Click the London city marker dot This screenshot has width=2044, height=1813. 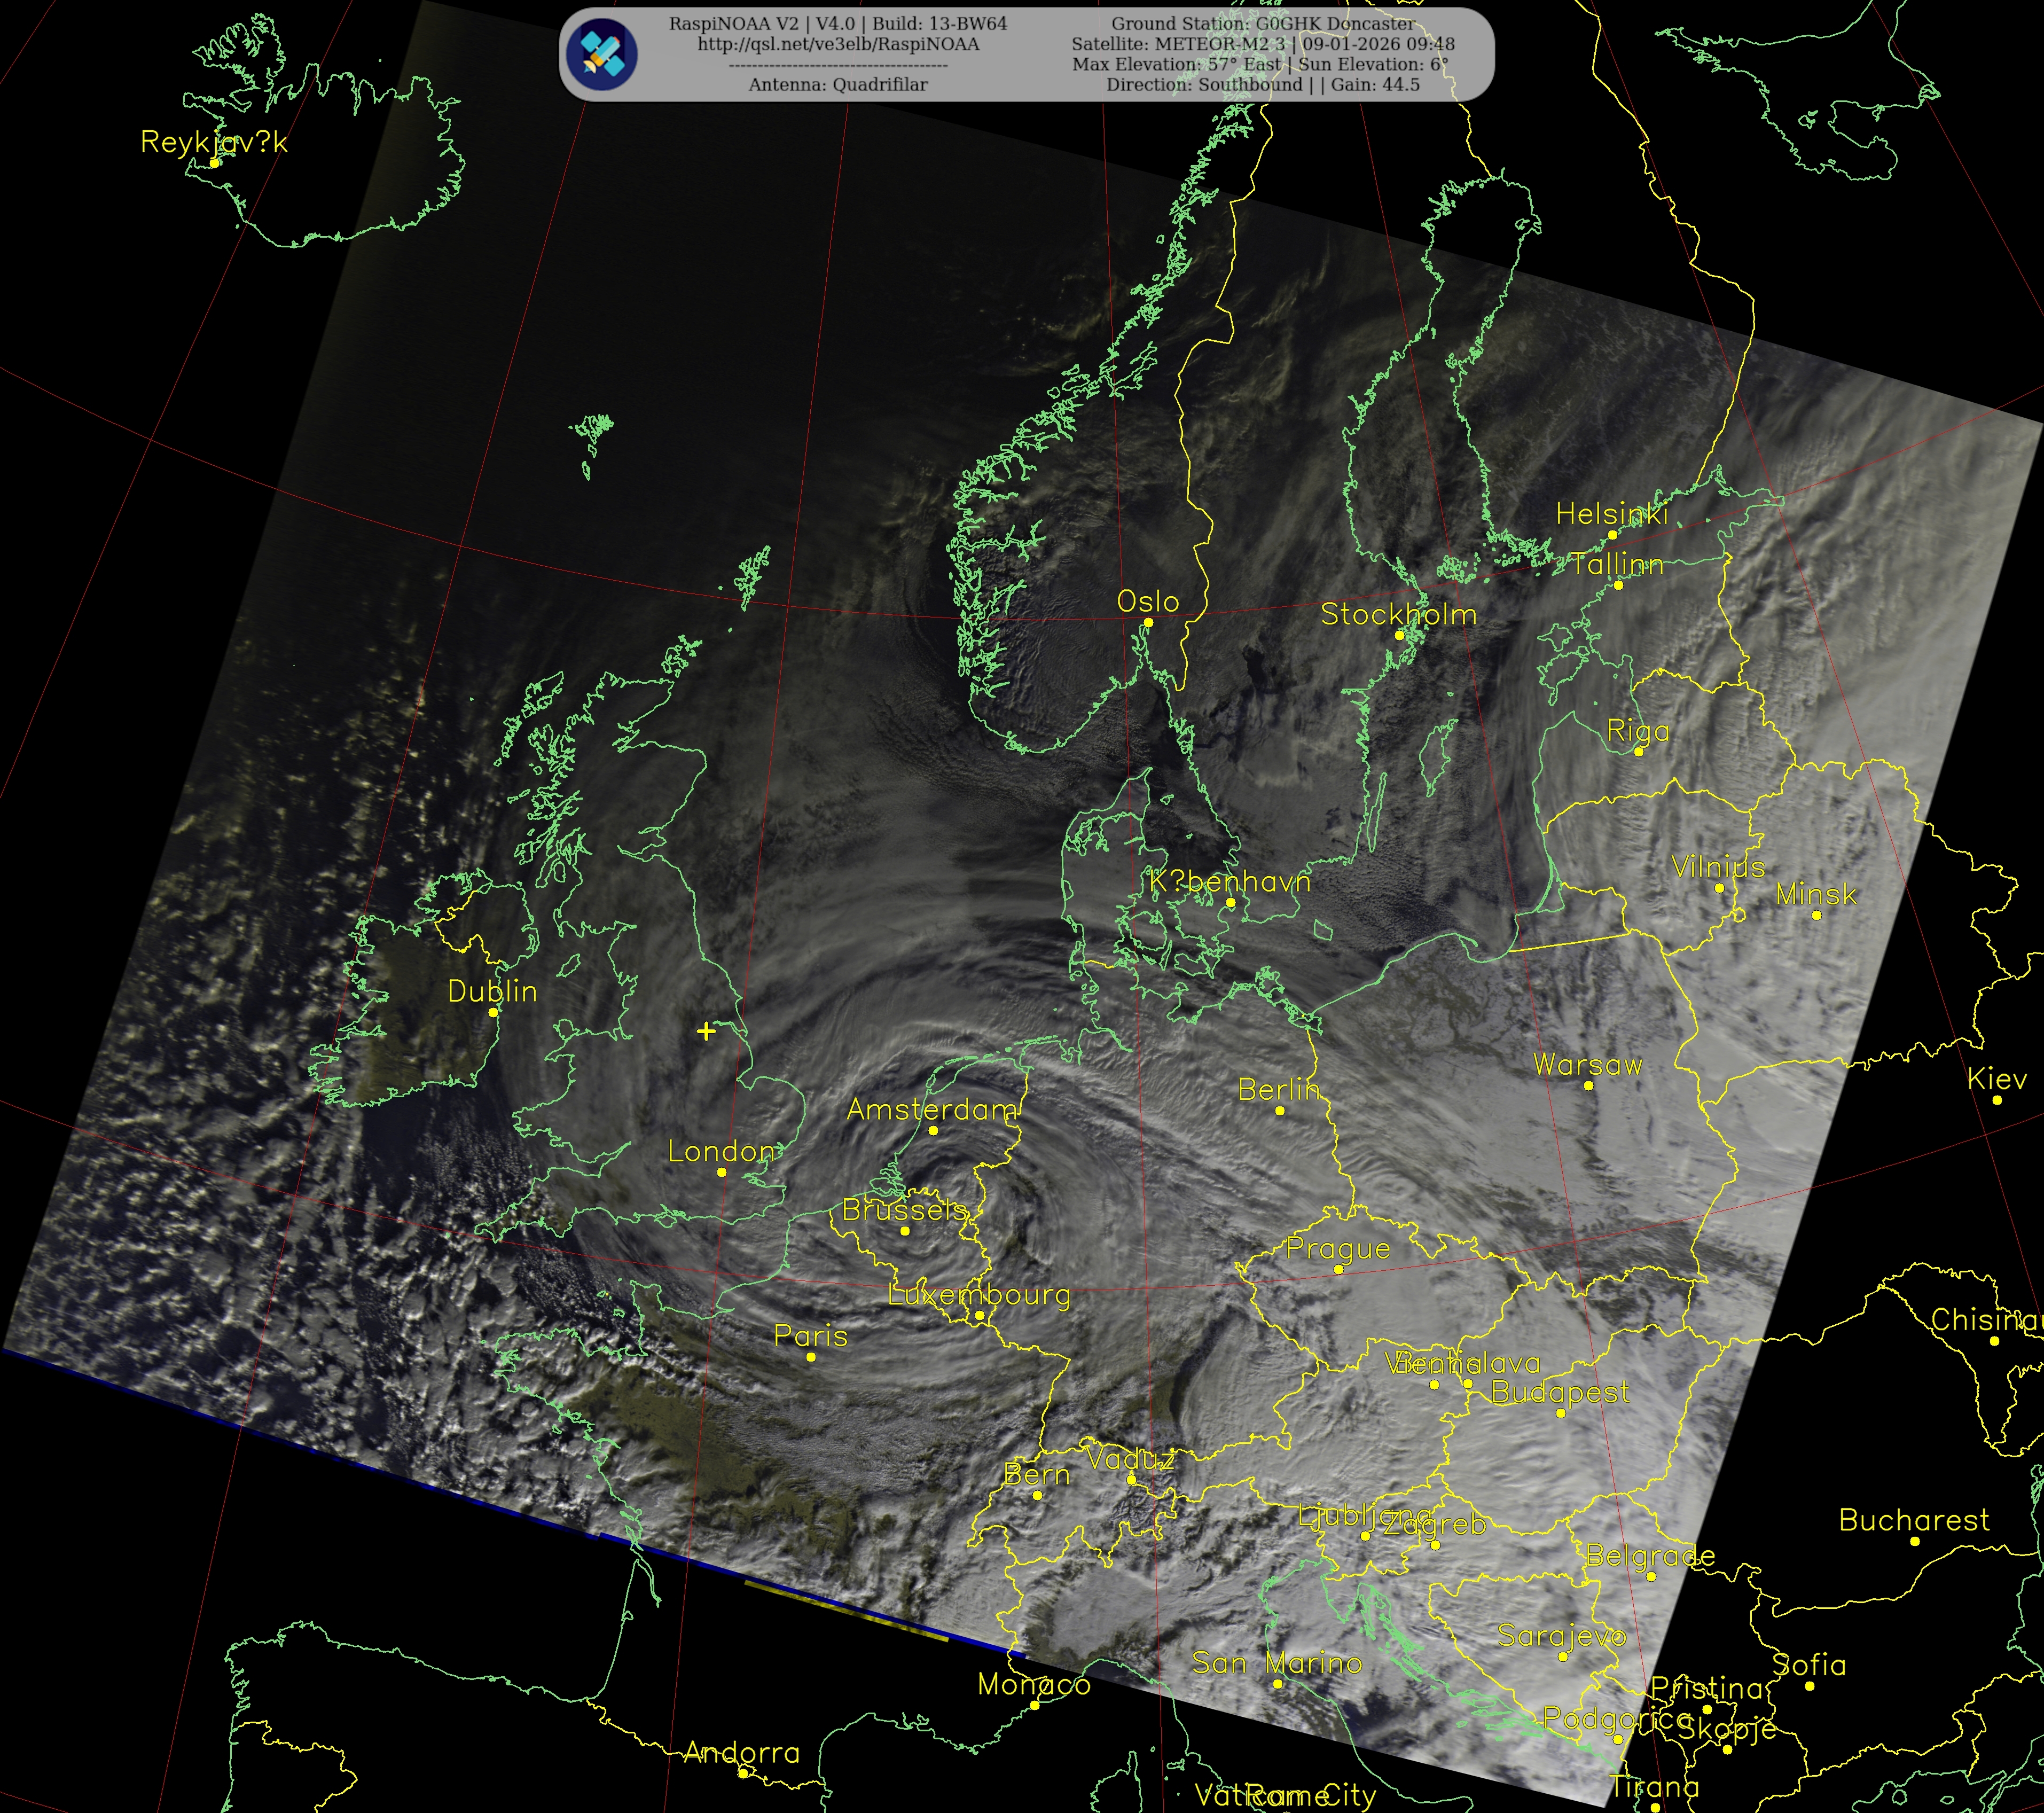(722, 1172)
